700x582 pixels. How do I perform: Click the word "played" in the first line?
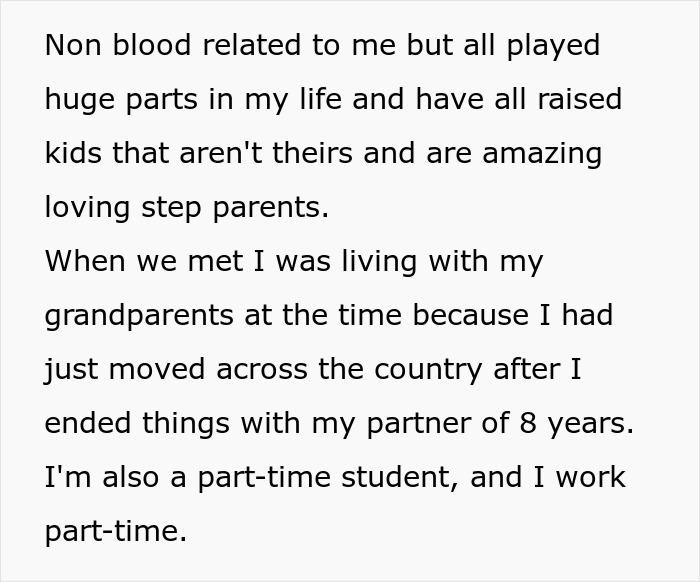click(553, 47)
